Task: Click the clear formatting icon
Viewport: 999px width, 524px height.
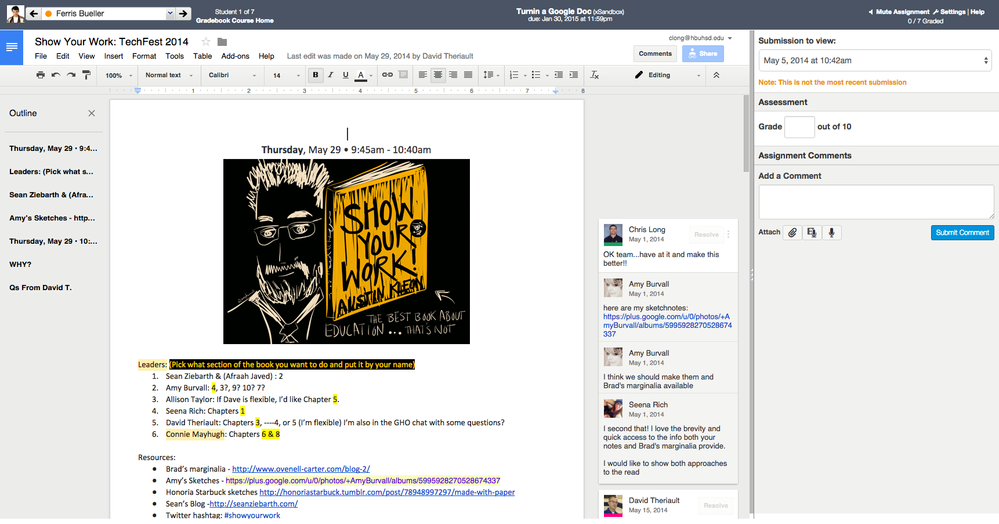Action: pyautogui.click(x=595, y=75)
